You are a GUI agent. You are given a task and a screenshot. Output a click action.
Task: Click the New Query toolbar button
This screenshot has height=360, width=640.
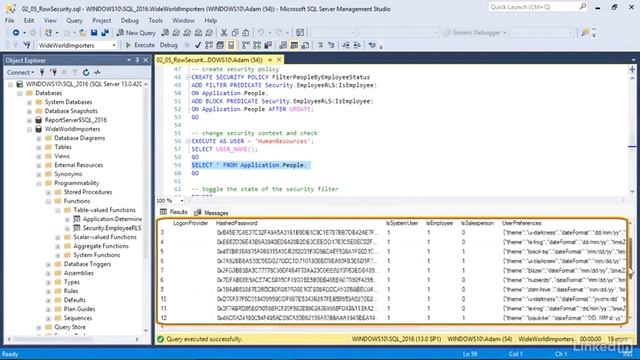pyautogui.click(x=136, y=33)
